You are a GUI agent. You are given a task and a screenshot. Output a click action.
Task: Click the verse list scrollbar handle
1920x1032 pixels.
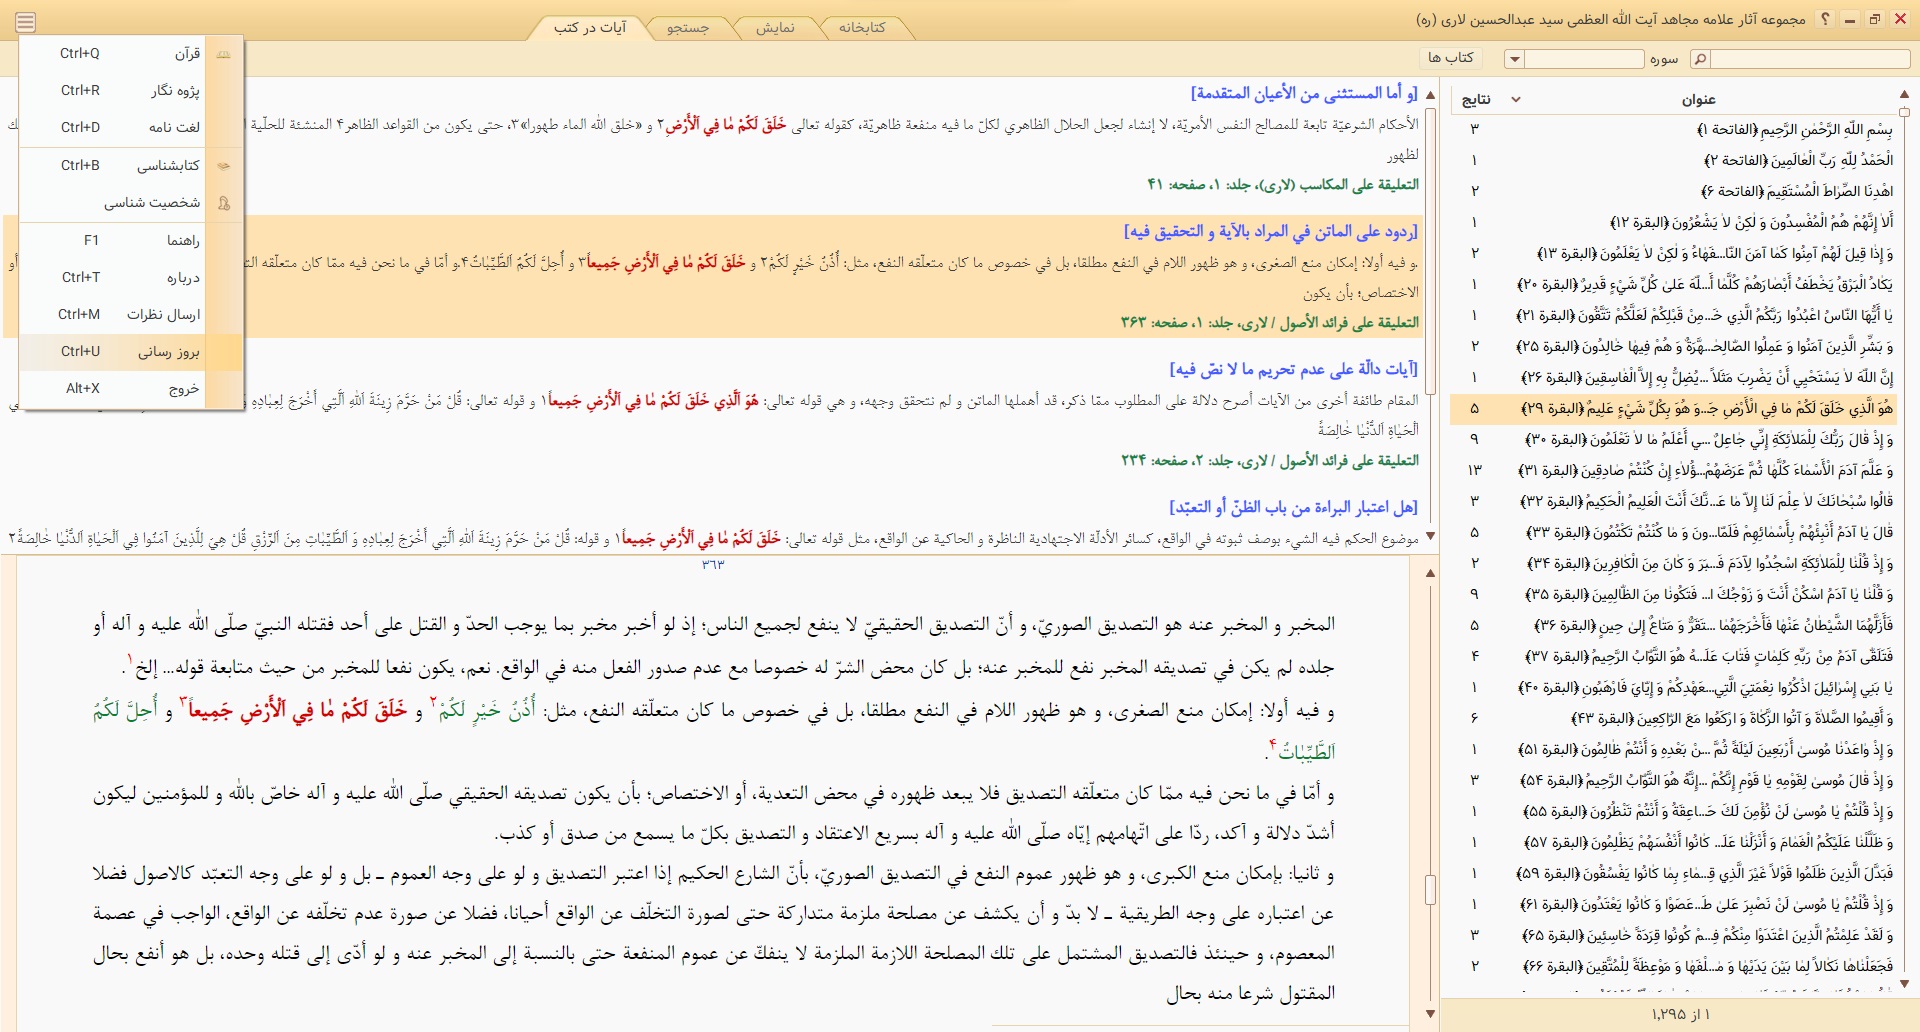[x=1904, y=113]
